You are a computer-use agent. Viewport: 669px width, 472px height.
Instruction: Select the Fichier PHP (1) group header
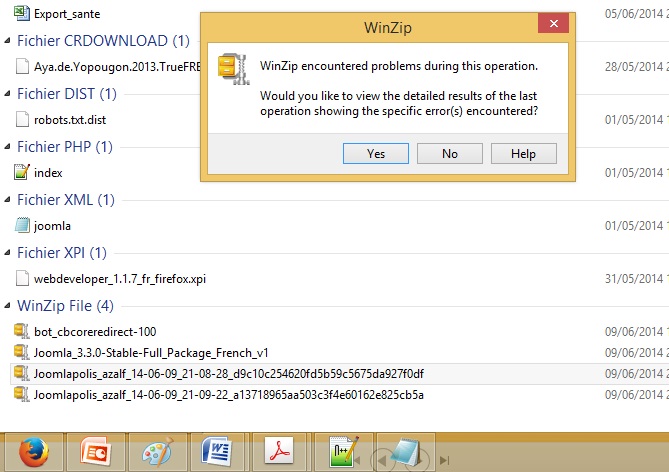tap(65, 147)
